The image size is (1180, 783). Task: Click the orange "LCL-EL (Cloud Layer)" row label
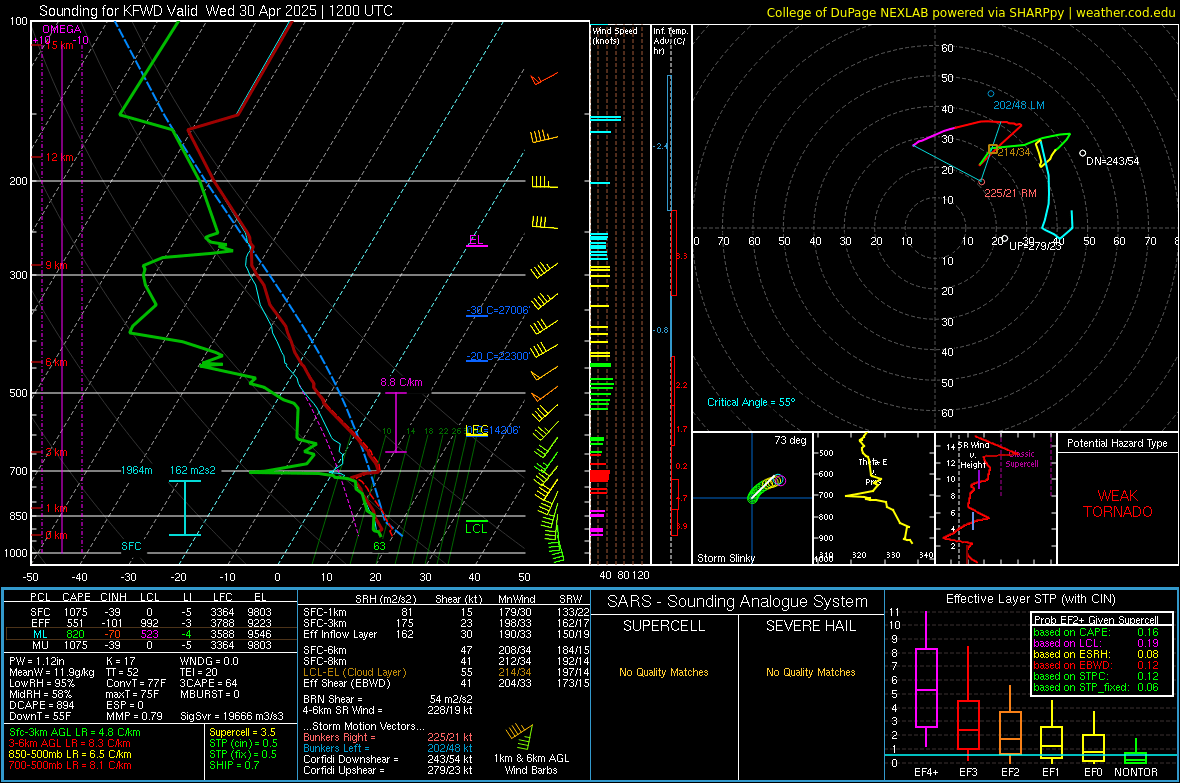tap(354, 672)
